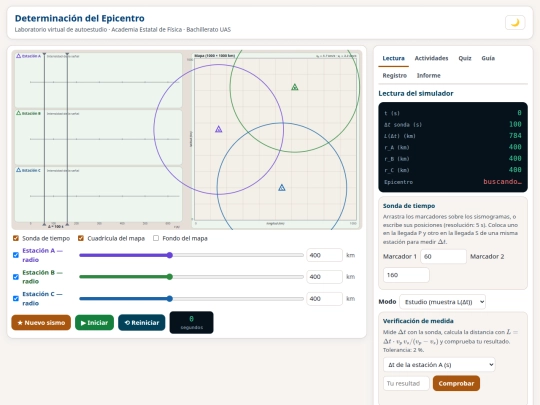Open the Guía tab
540x405 pixels.
click(x=488, y=58)
